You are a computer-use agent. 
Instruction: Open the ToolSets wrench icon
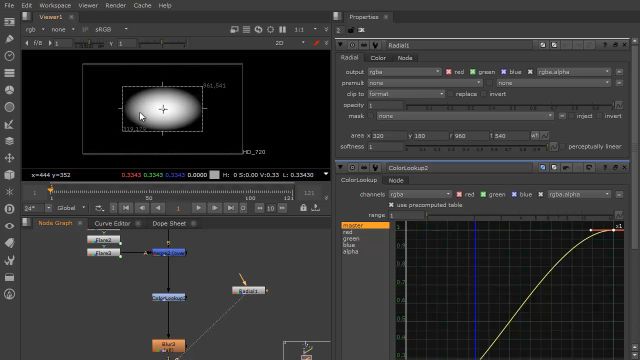click(x=9, y=260)
